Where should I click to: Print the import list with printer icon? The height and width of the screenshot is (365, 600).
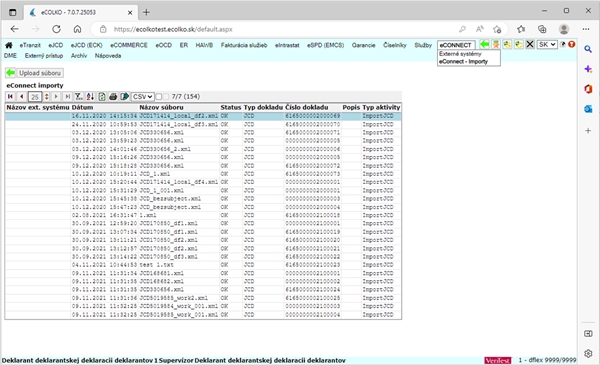coord(113,96)
